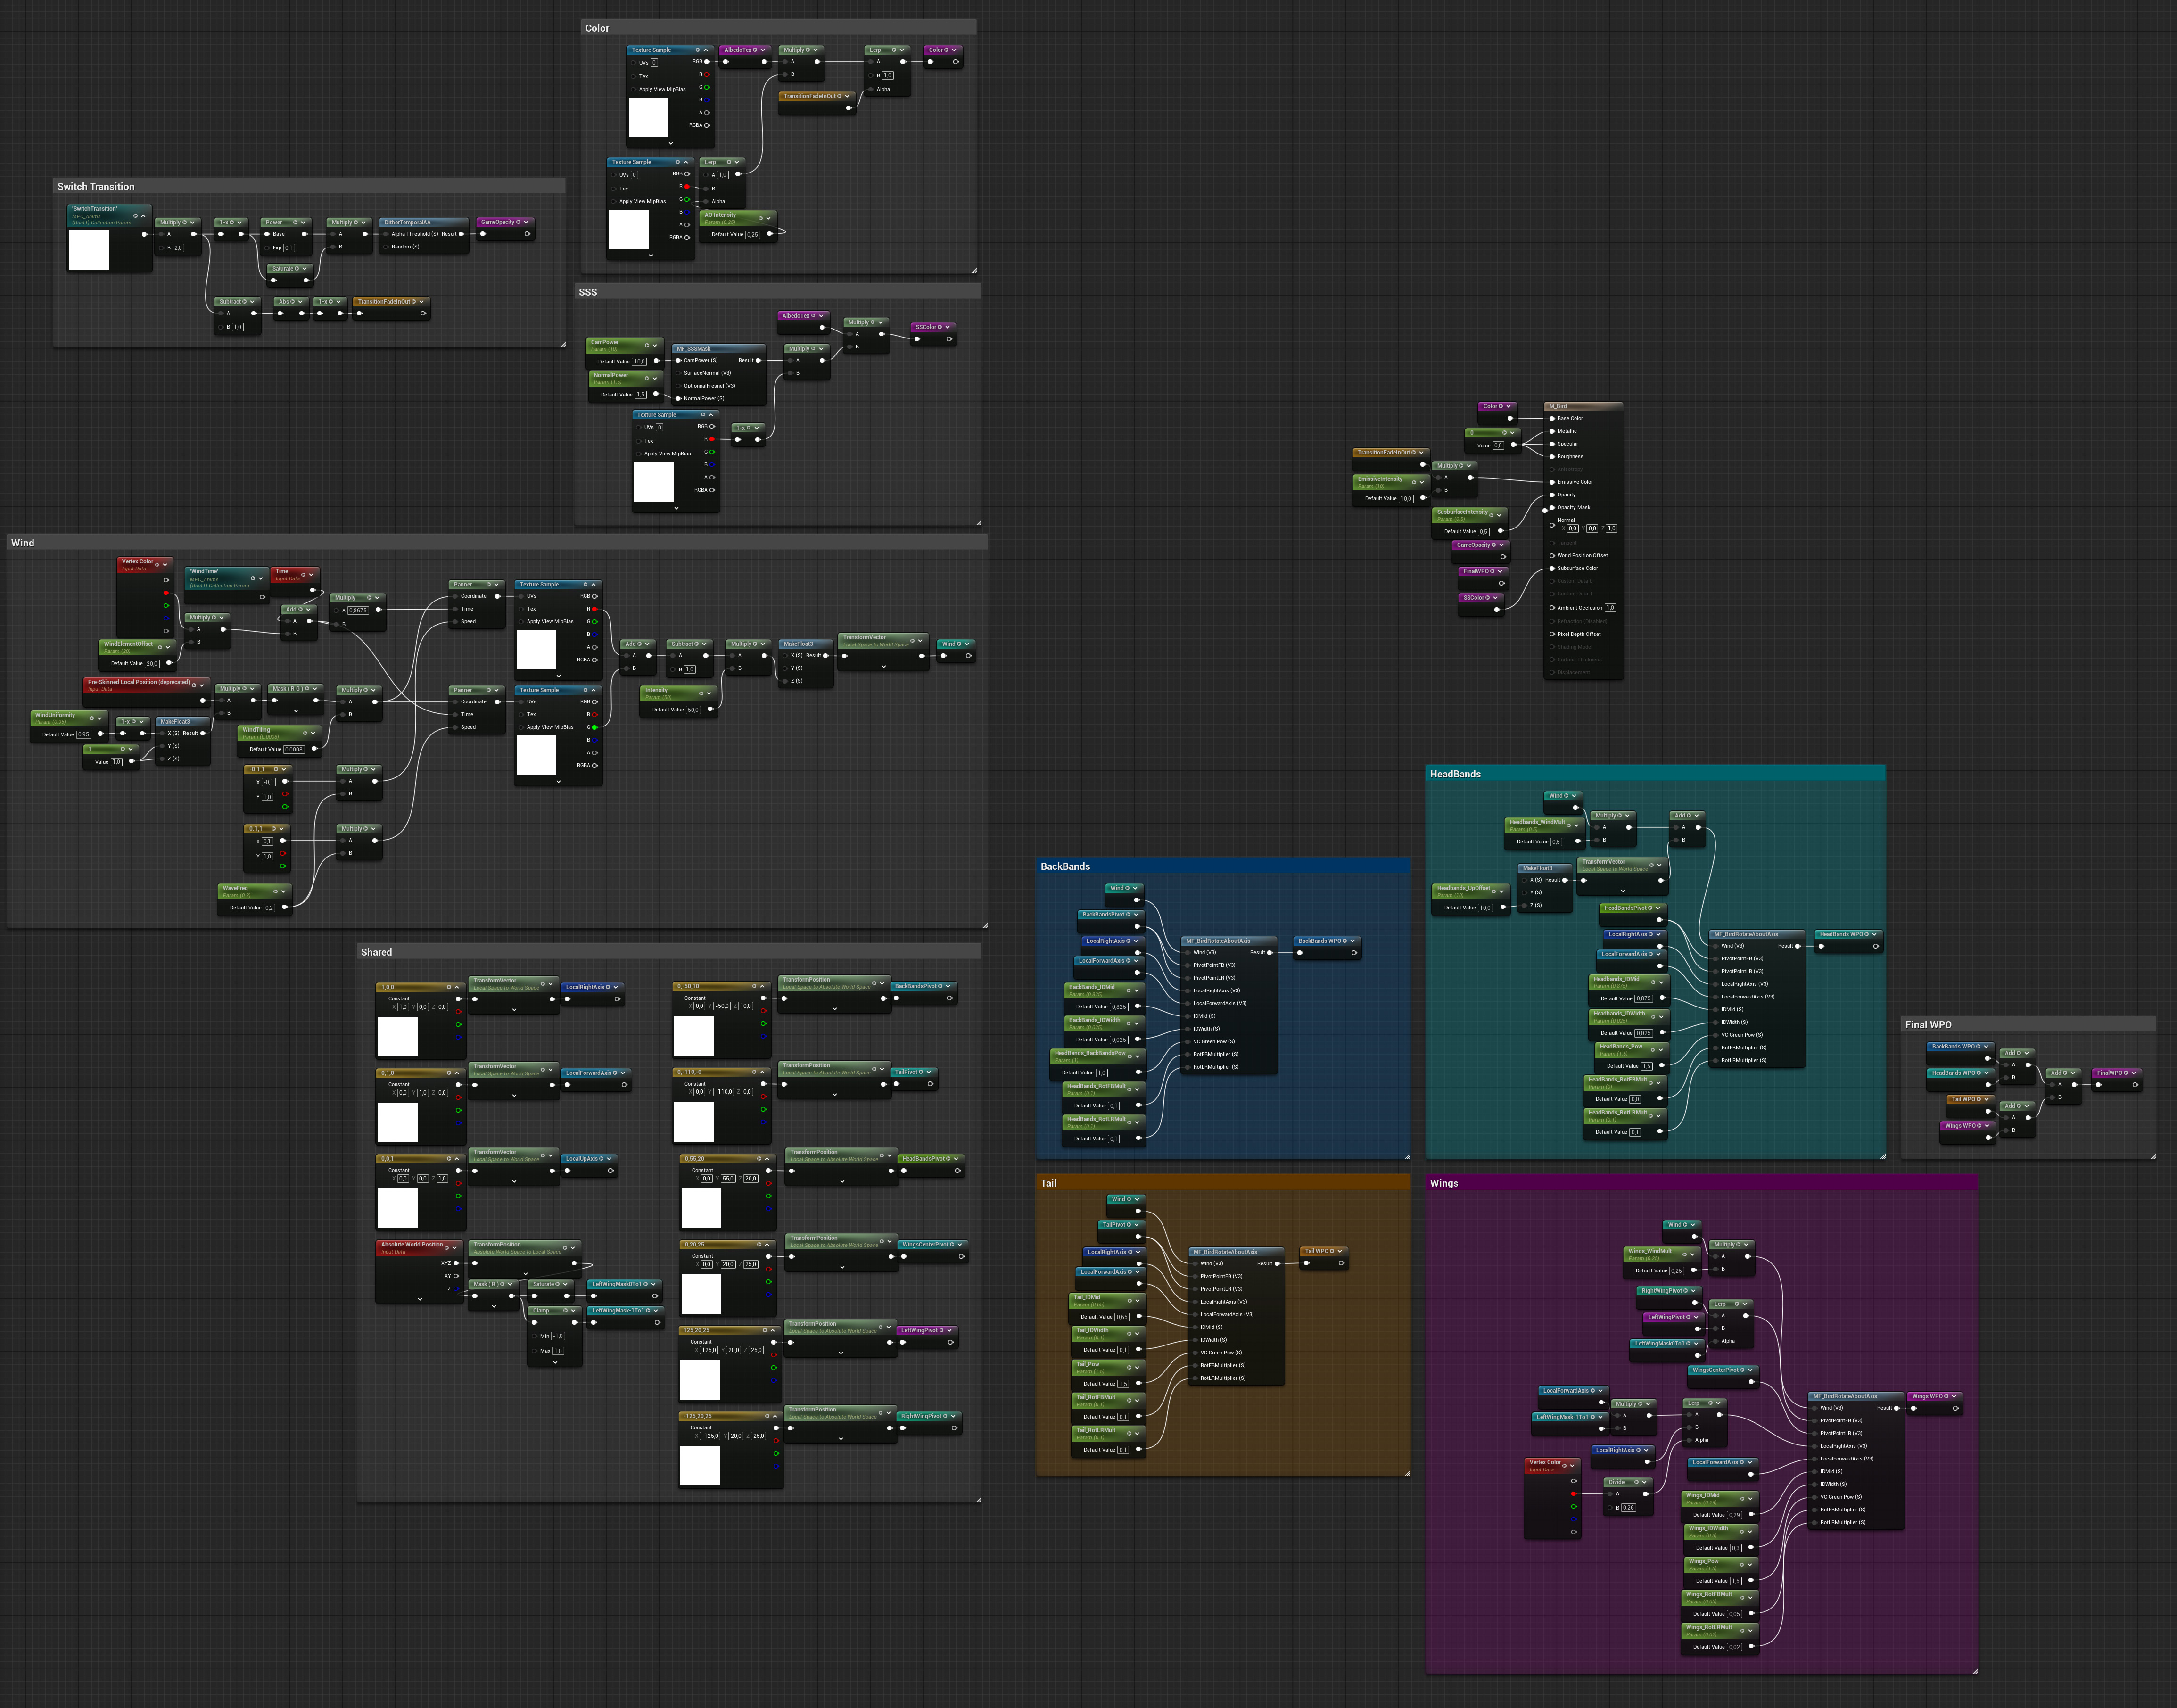Click the SurfaceNormal (V3) pin on MF_SSSMask
2177x1708 pixels.
point(678,373)
